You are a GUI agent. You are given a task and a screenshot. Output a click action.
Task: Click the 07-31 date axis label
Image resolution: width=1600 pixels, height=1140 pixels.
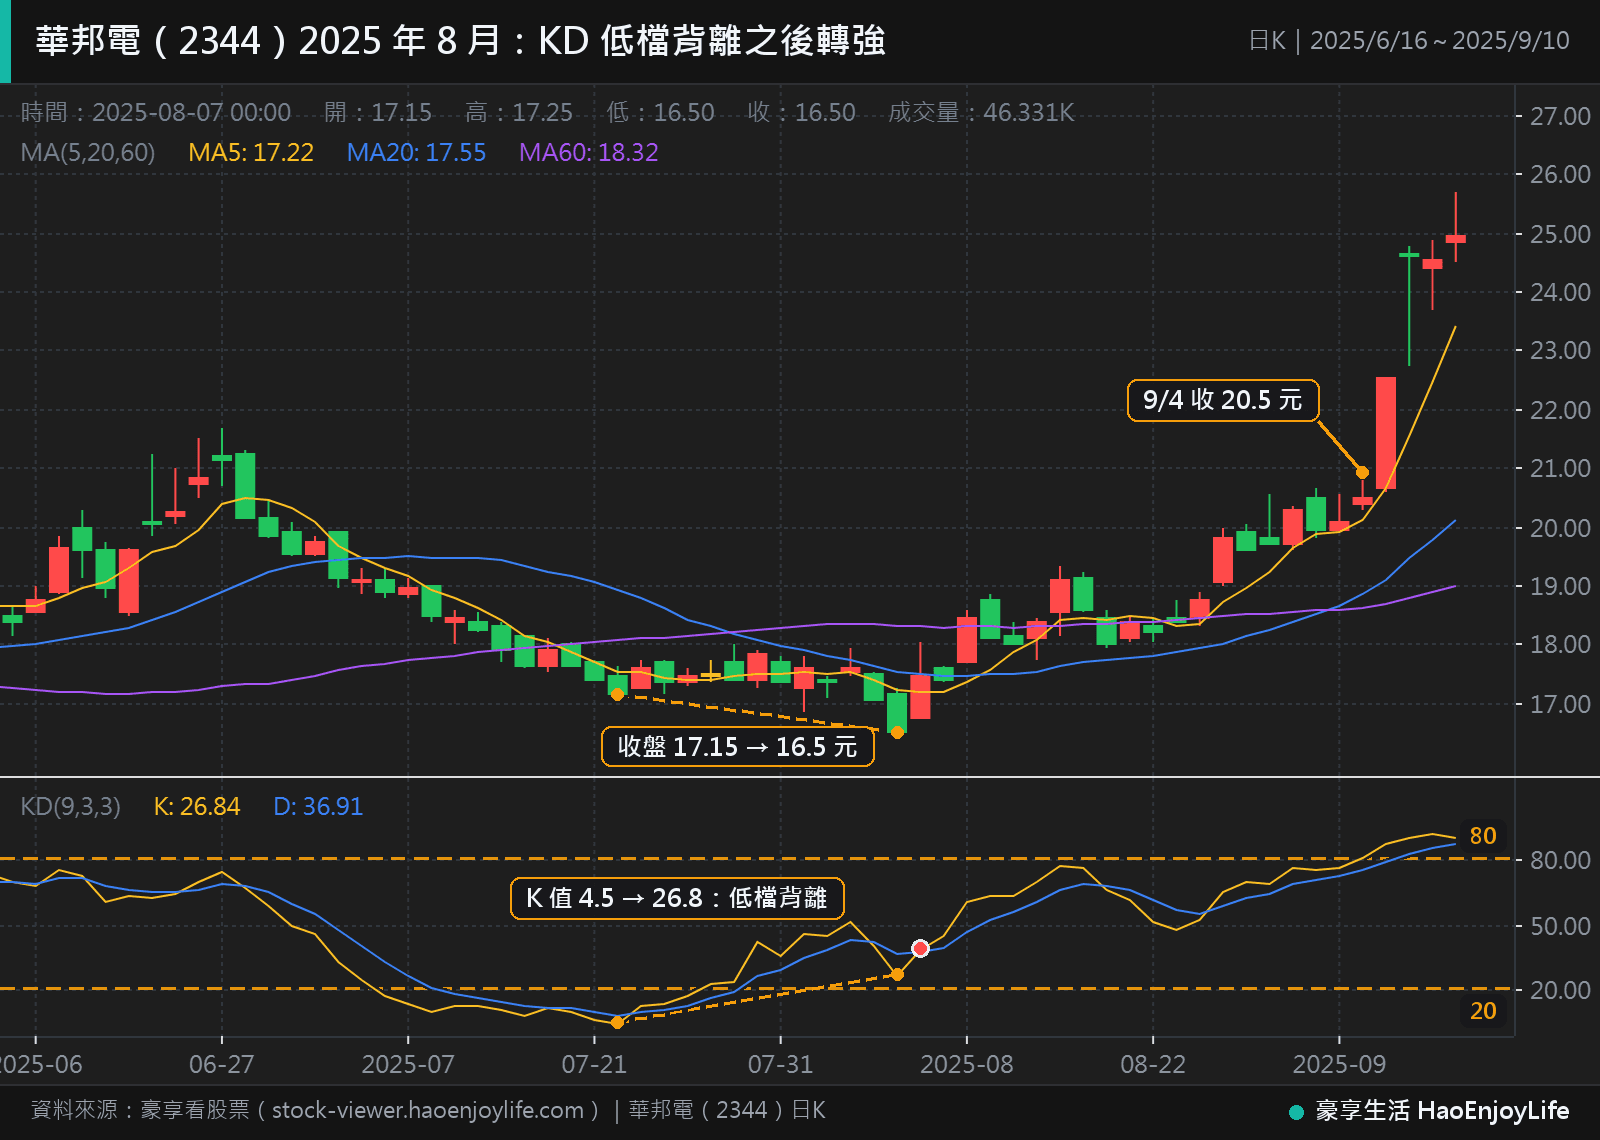pos(781,1064)
